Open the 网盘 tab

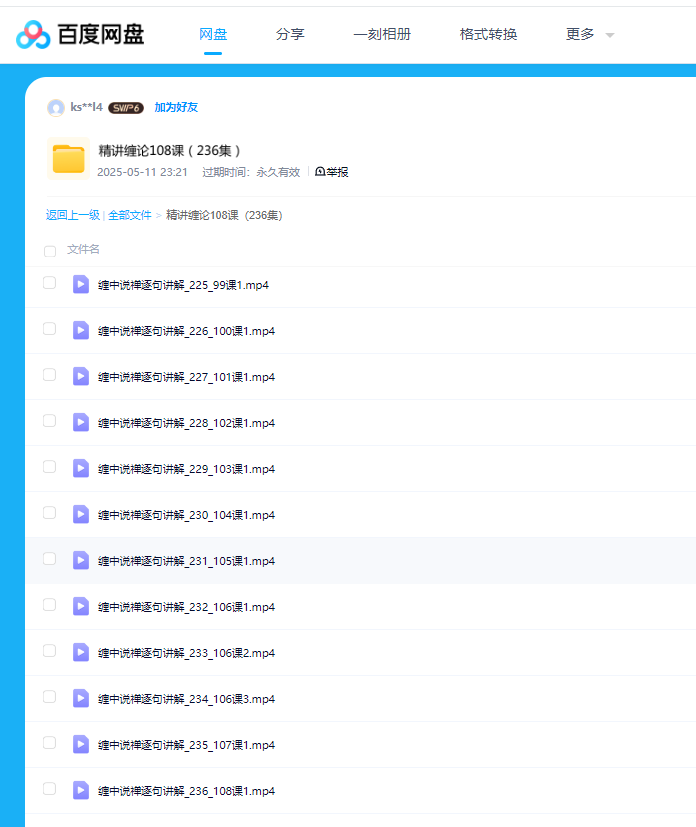click(213, 35)
